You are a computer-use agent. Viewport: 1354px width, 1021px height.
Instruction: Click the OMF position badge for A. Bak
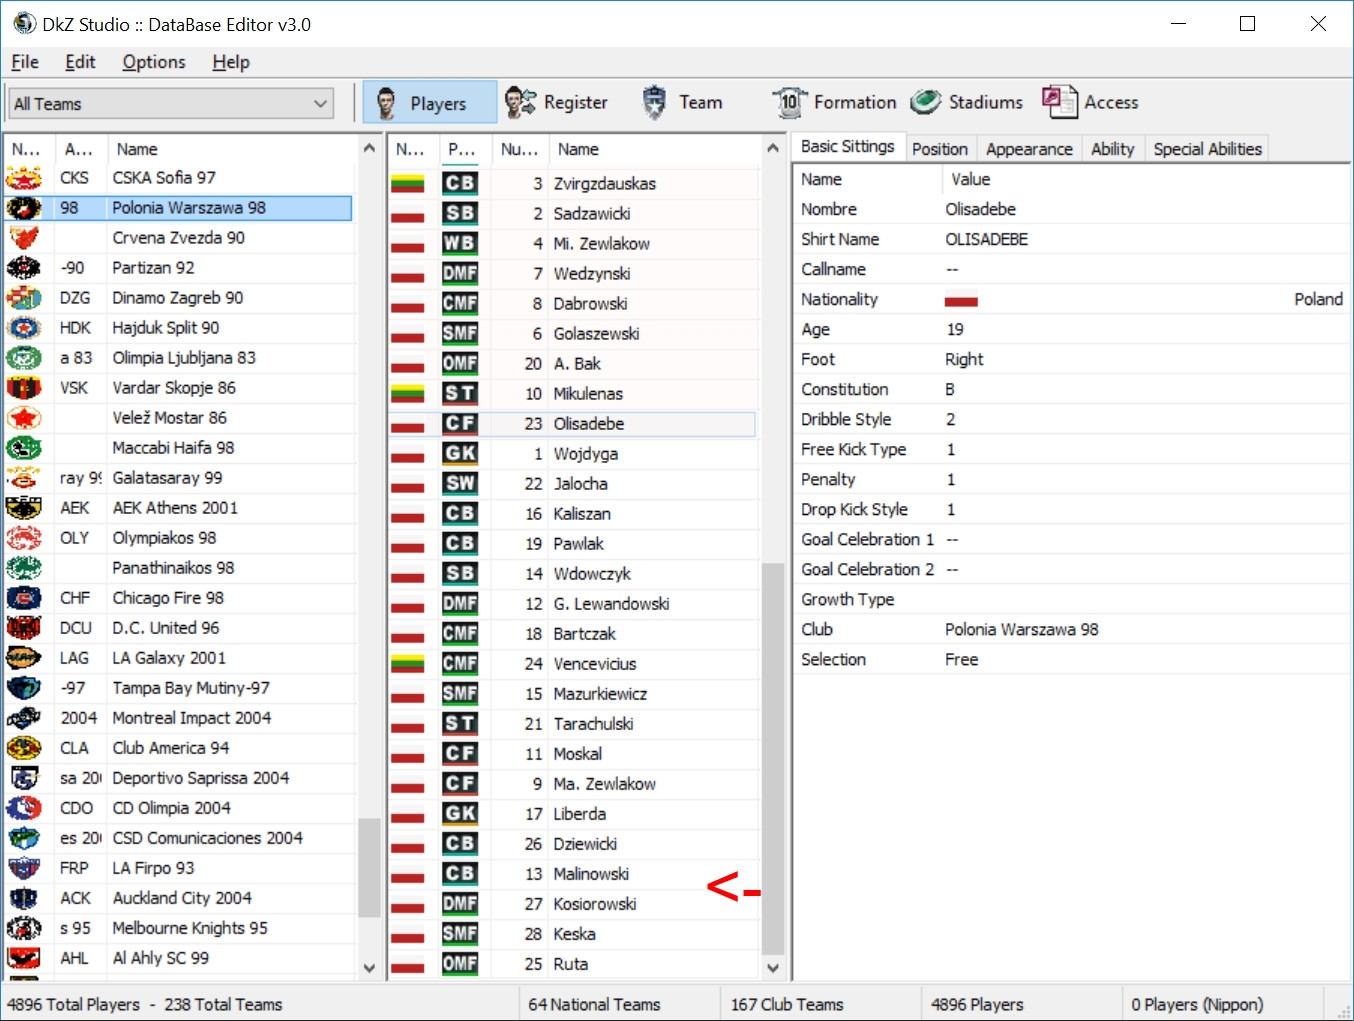[x=460, y=363]
